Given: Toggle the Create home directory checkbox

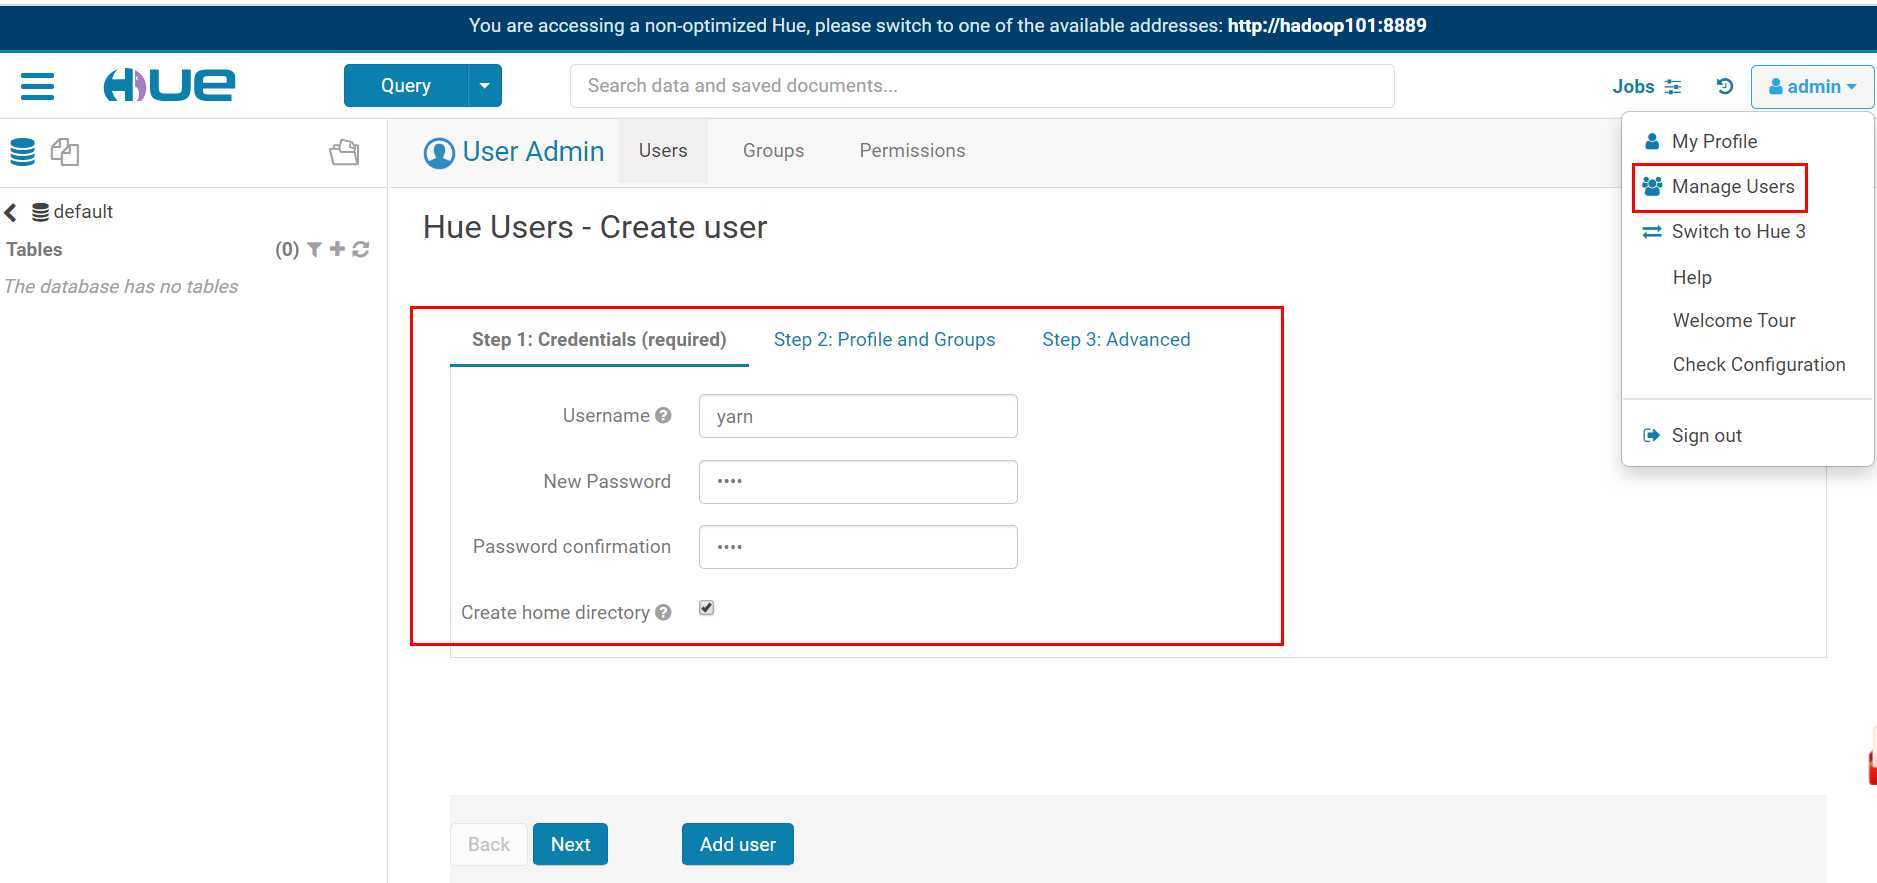Looking at the screenshot, I should tap(707, 608).
